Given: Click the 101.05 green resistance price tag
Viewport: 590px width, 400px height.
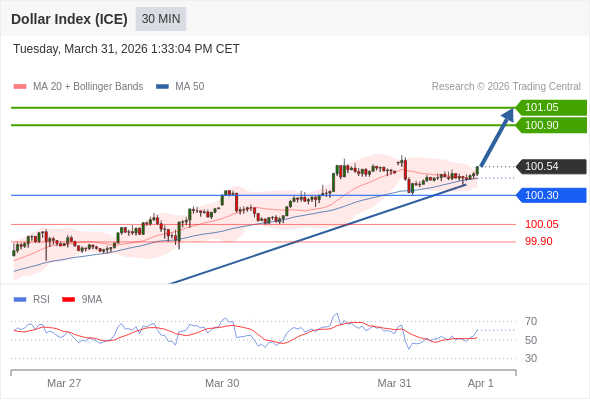Looking at the screenshot, I should (551, 107).
